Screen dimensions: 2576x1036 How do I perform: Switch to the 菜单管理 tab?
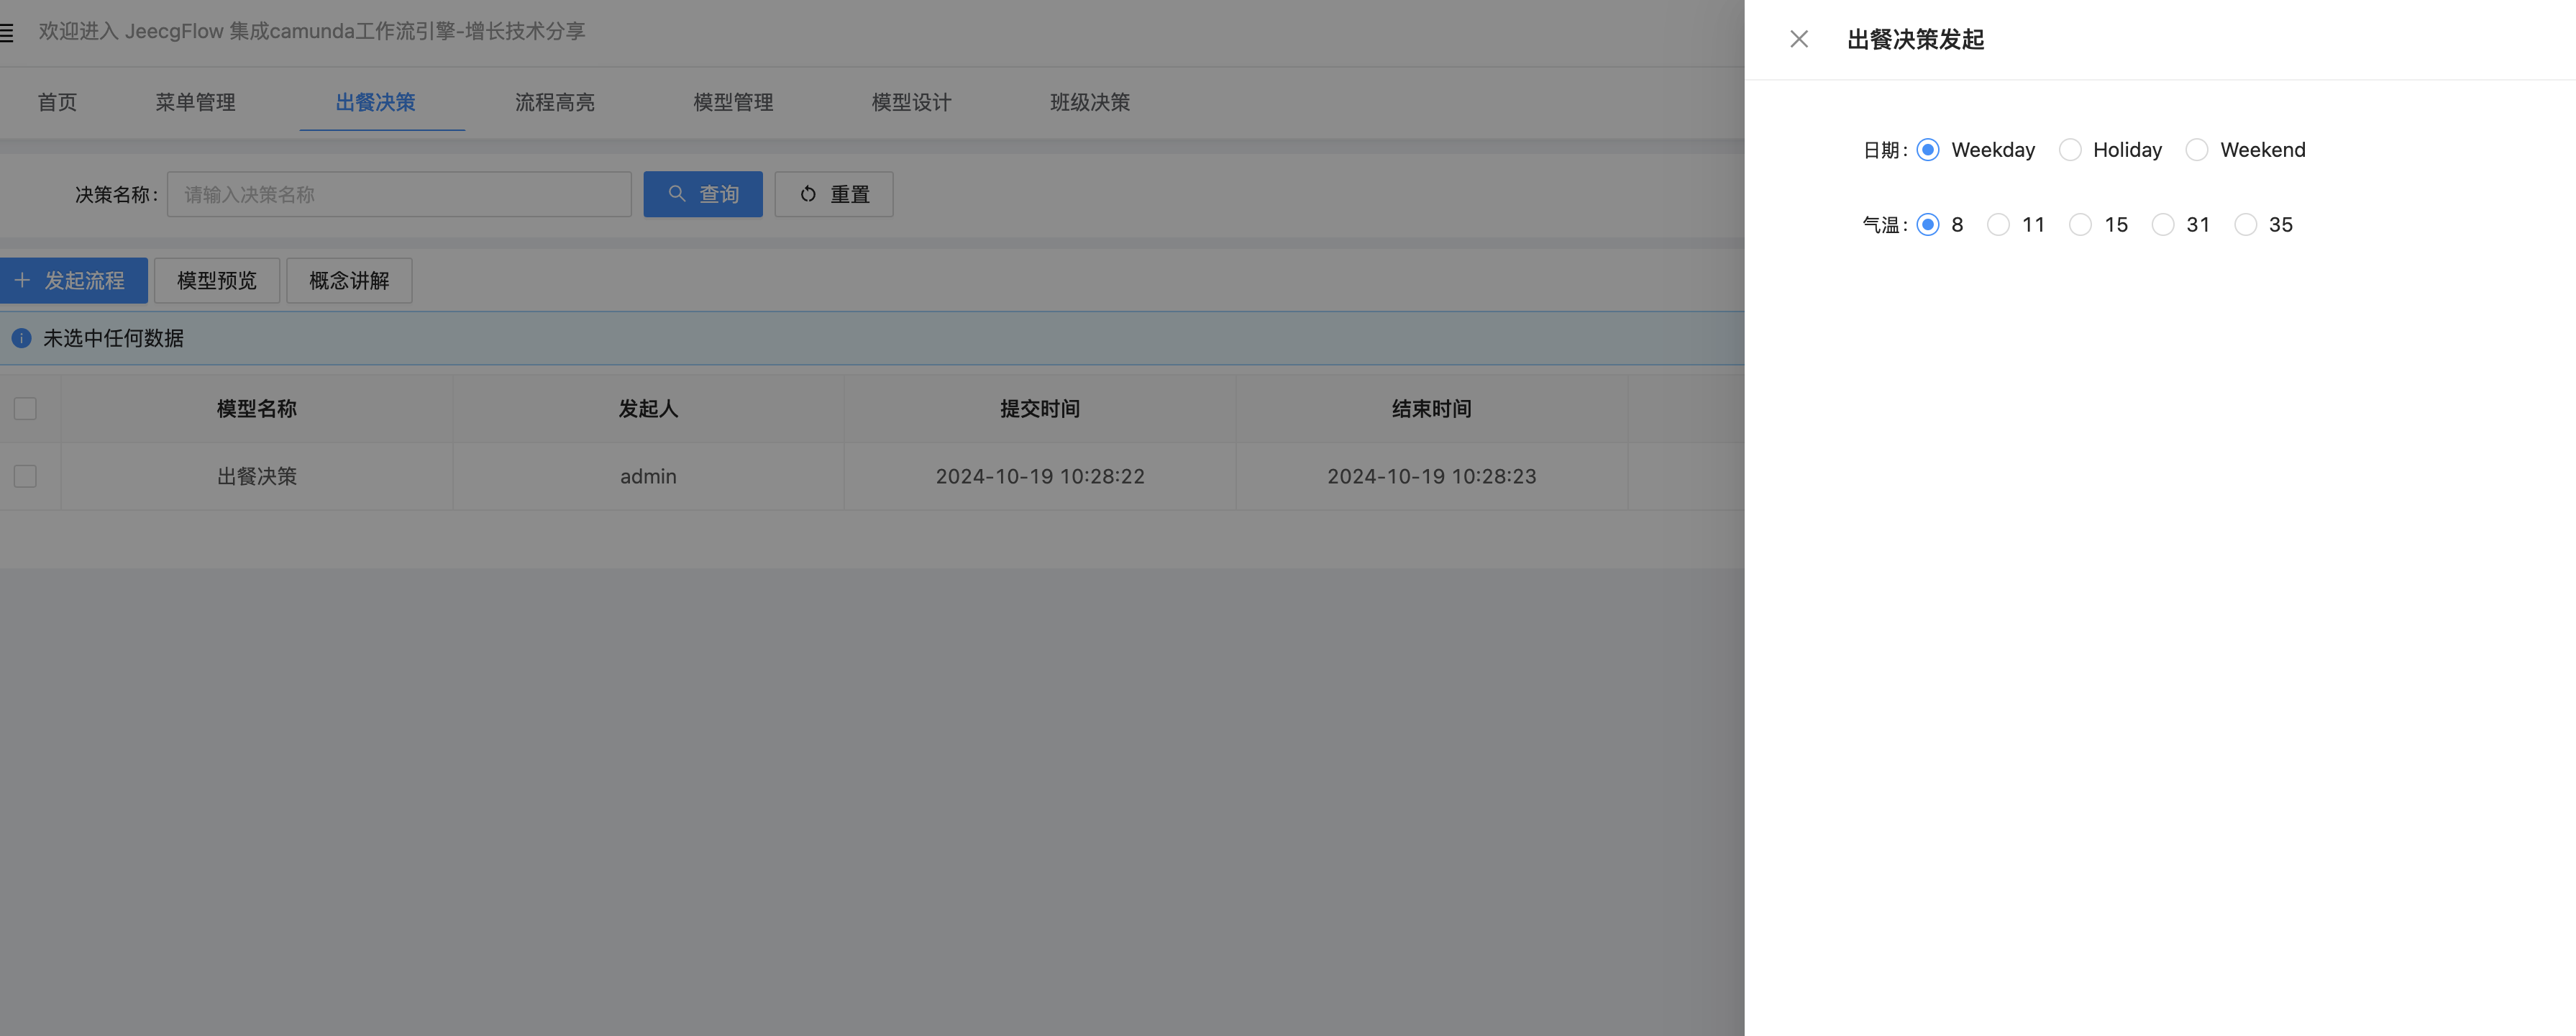[195, 102]
